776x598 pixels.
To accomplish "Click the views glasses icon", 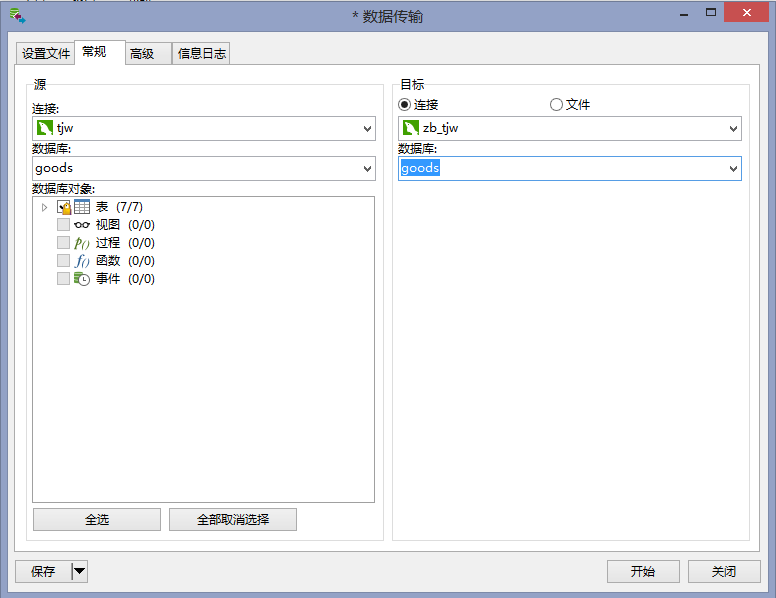I will click(x=82, y=225).
